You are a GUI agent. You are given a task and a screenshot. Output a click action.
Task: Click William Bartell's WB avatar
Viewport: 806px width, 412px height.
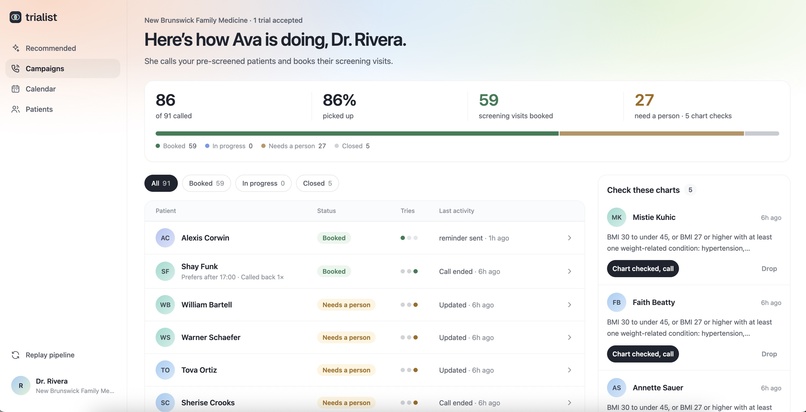coord(165,305)
